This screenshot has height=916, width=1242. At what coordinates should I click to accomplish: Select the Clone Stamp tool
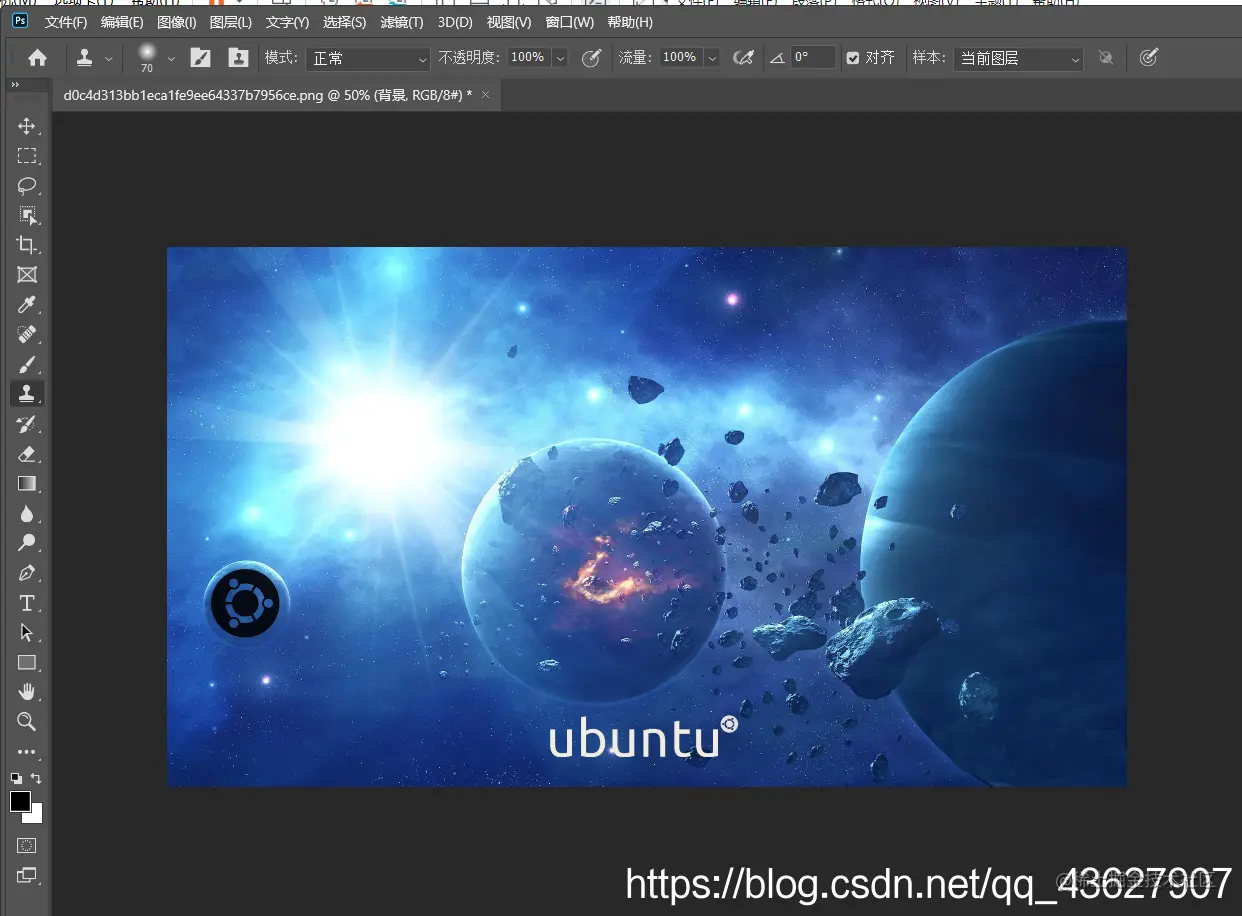pos(27,394)
